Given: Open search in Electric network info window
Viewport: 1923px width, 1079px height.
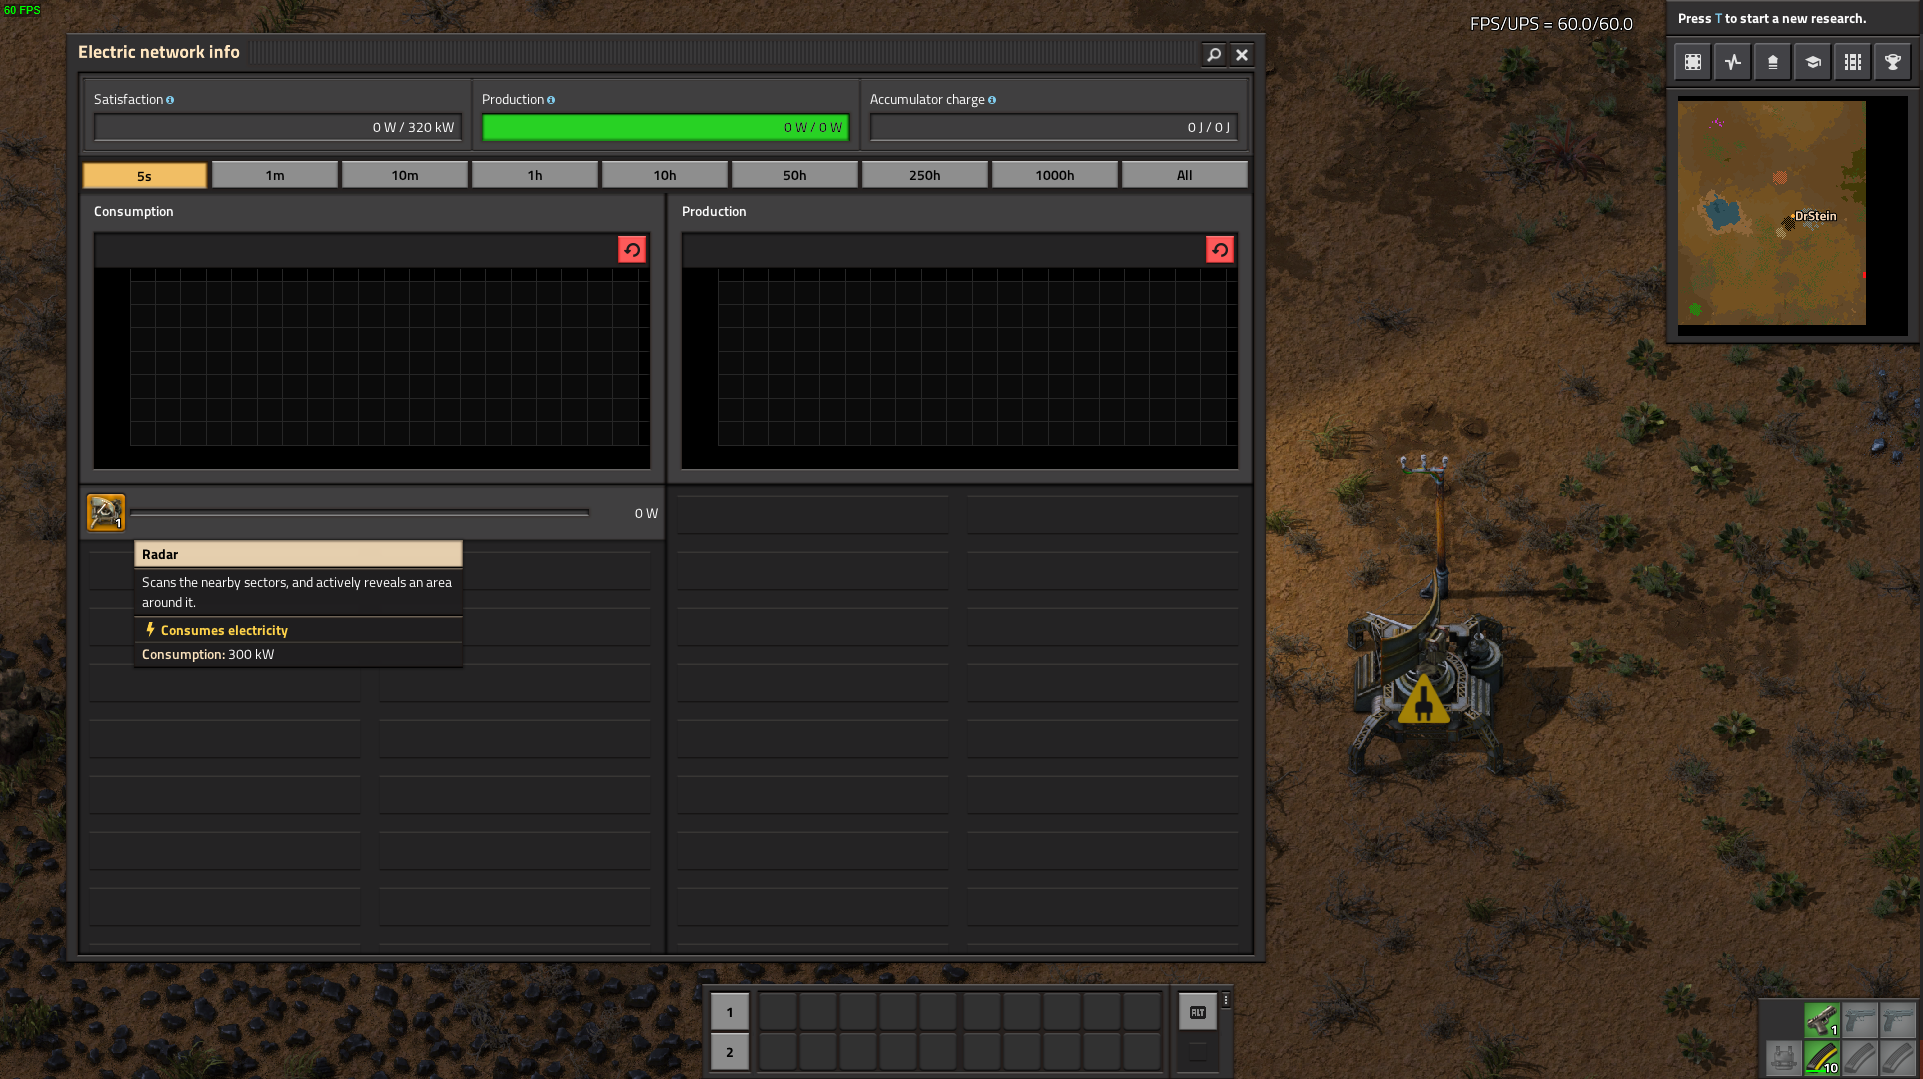Looking at the screenshot, I should (x=1213, y=55).
